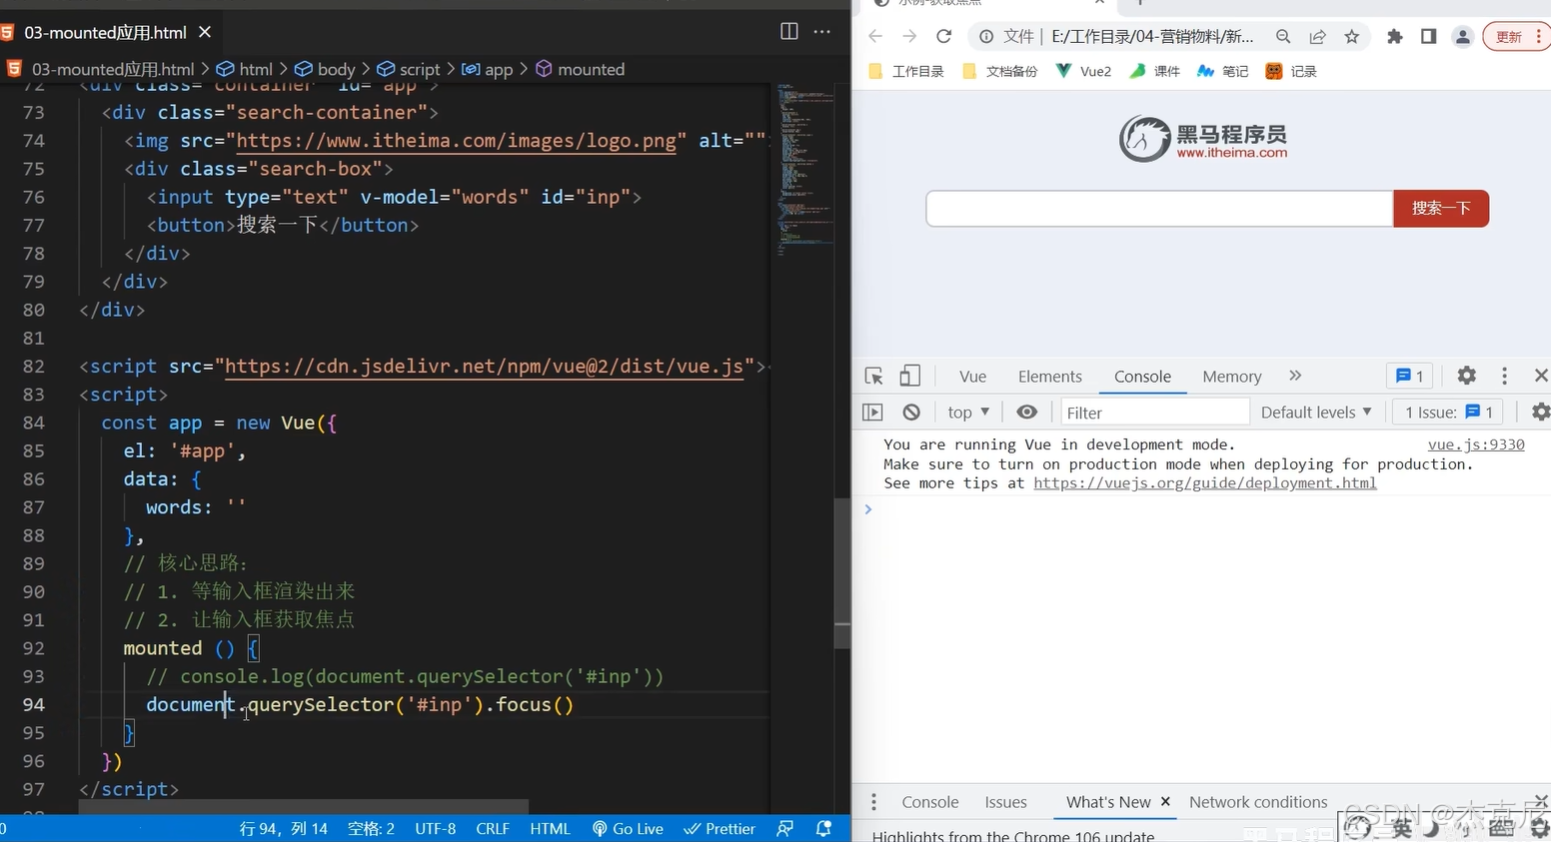Switch to the Vue DevTools tab

tap(972, 376)
